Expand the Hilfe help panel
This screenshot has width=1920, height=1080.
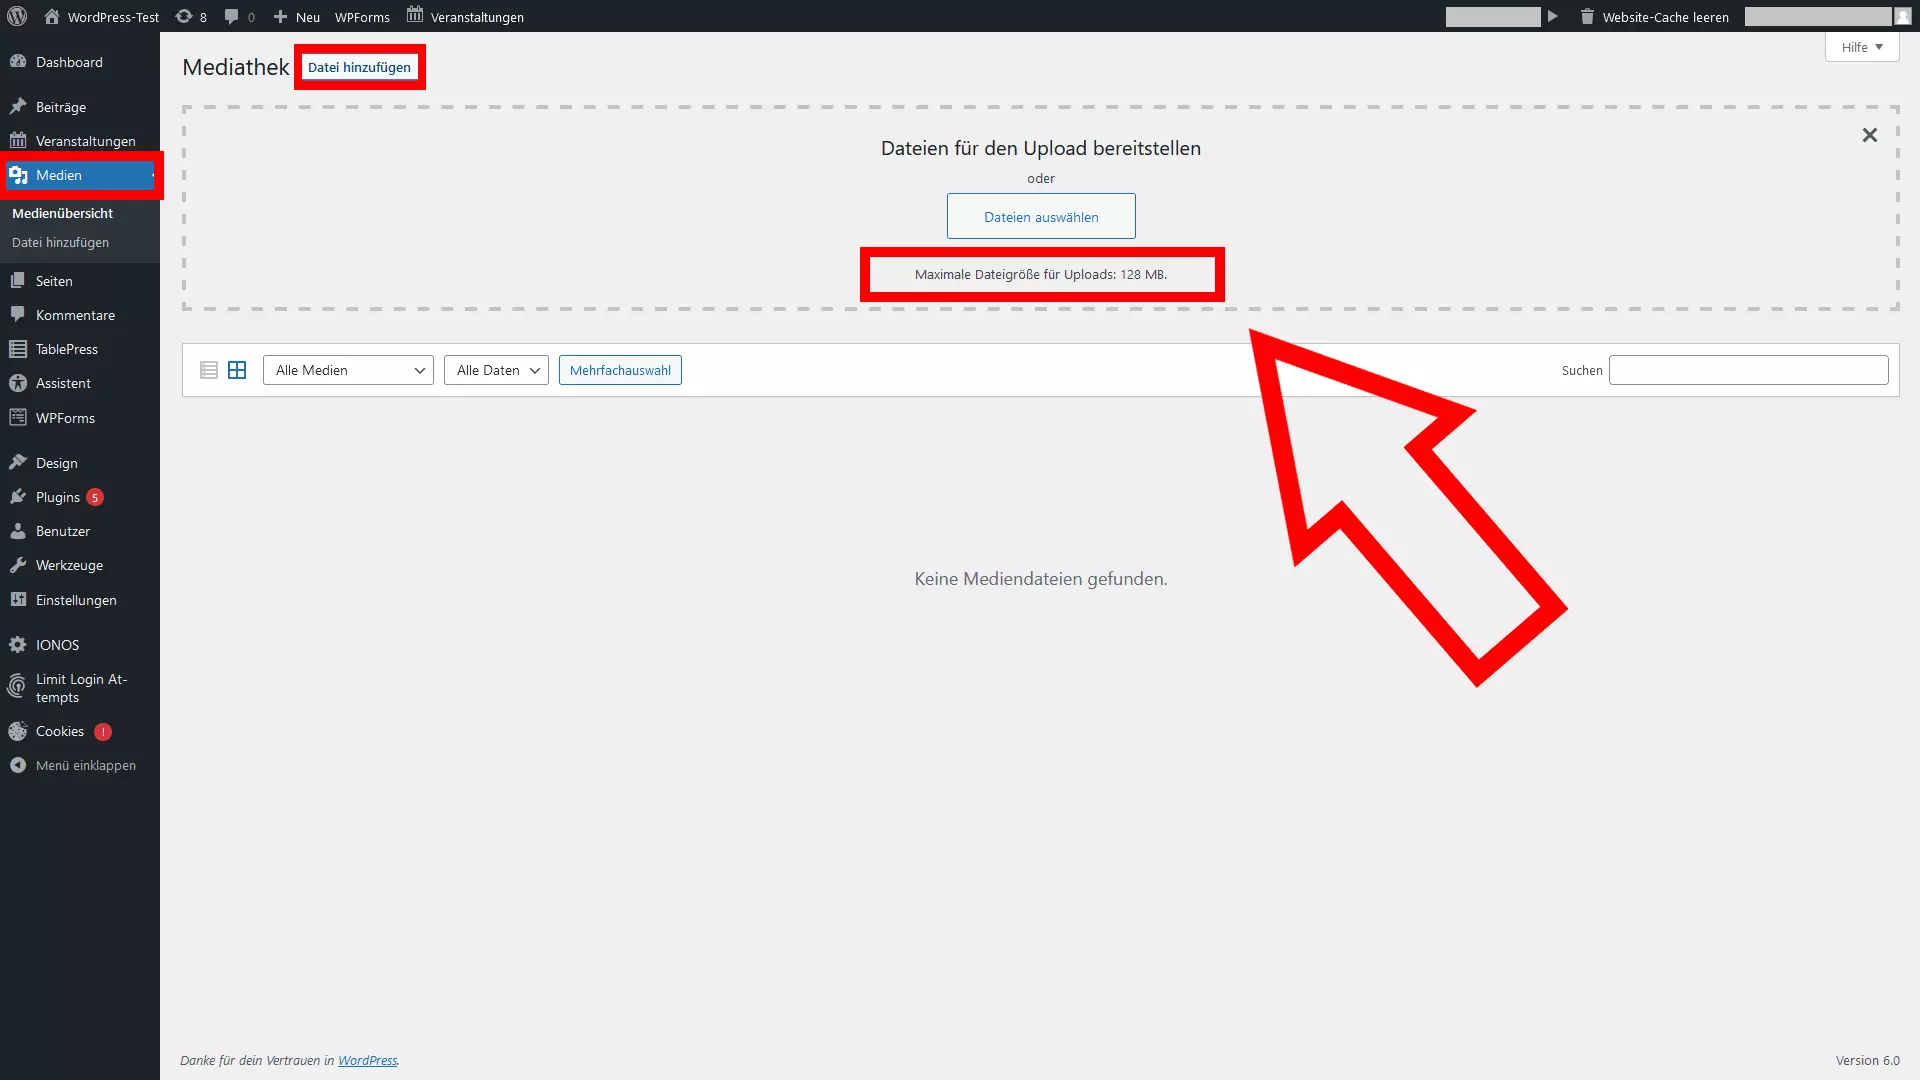coord(1862,47)
